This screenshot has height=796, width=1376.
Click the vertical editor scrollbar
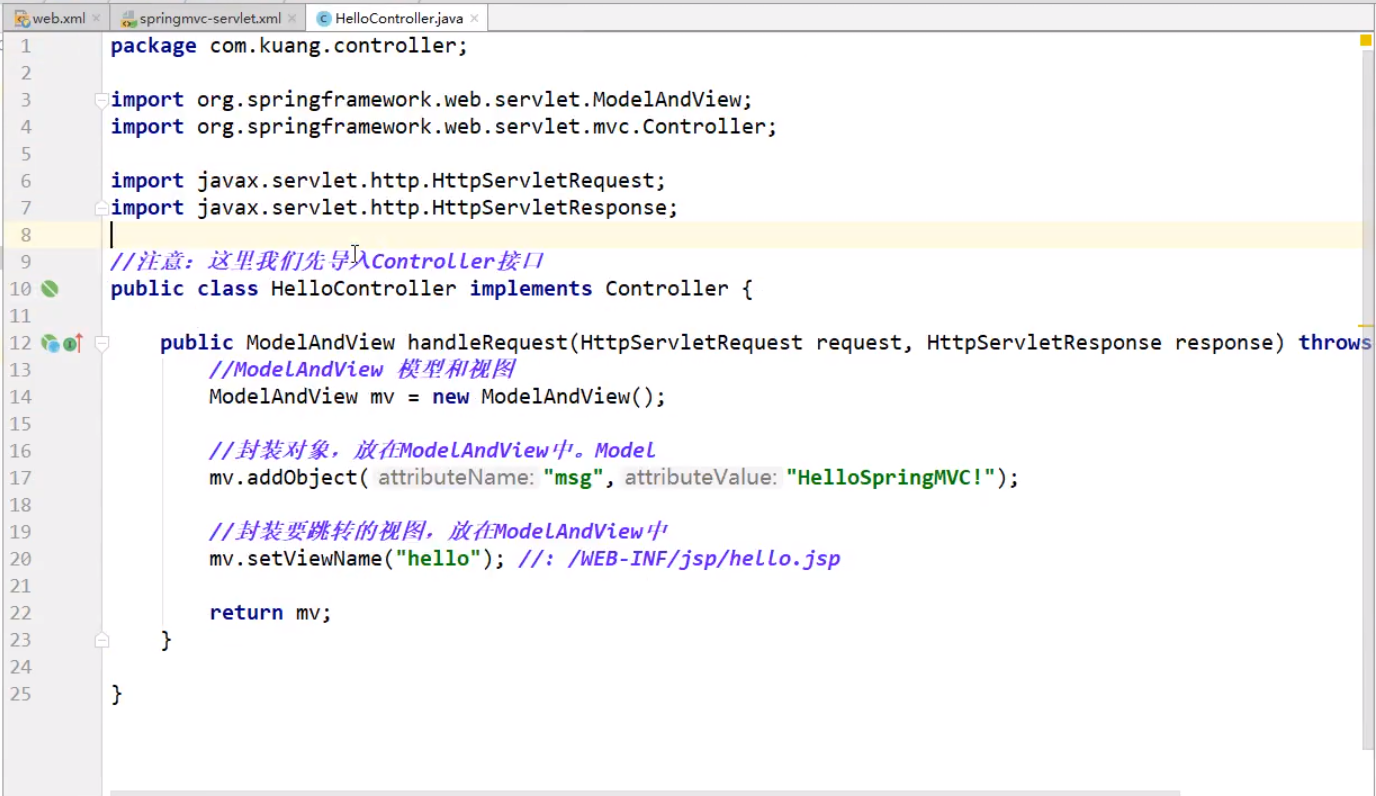pos(1366,400)
